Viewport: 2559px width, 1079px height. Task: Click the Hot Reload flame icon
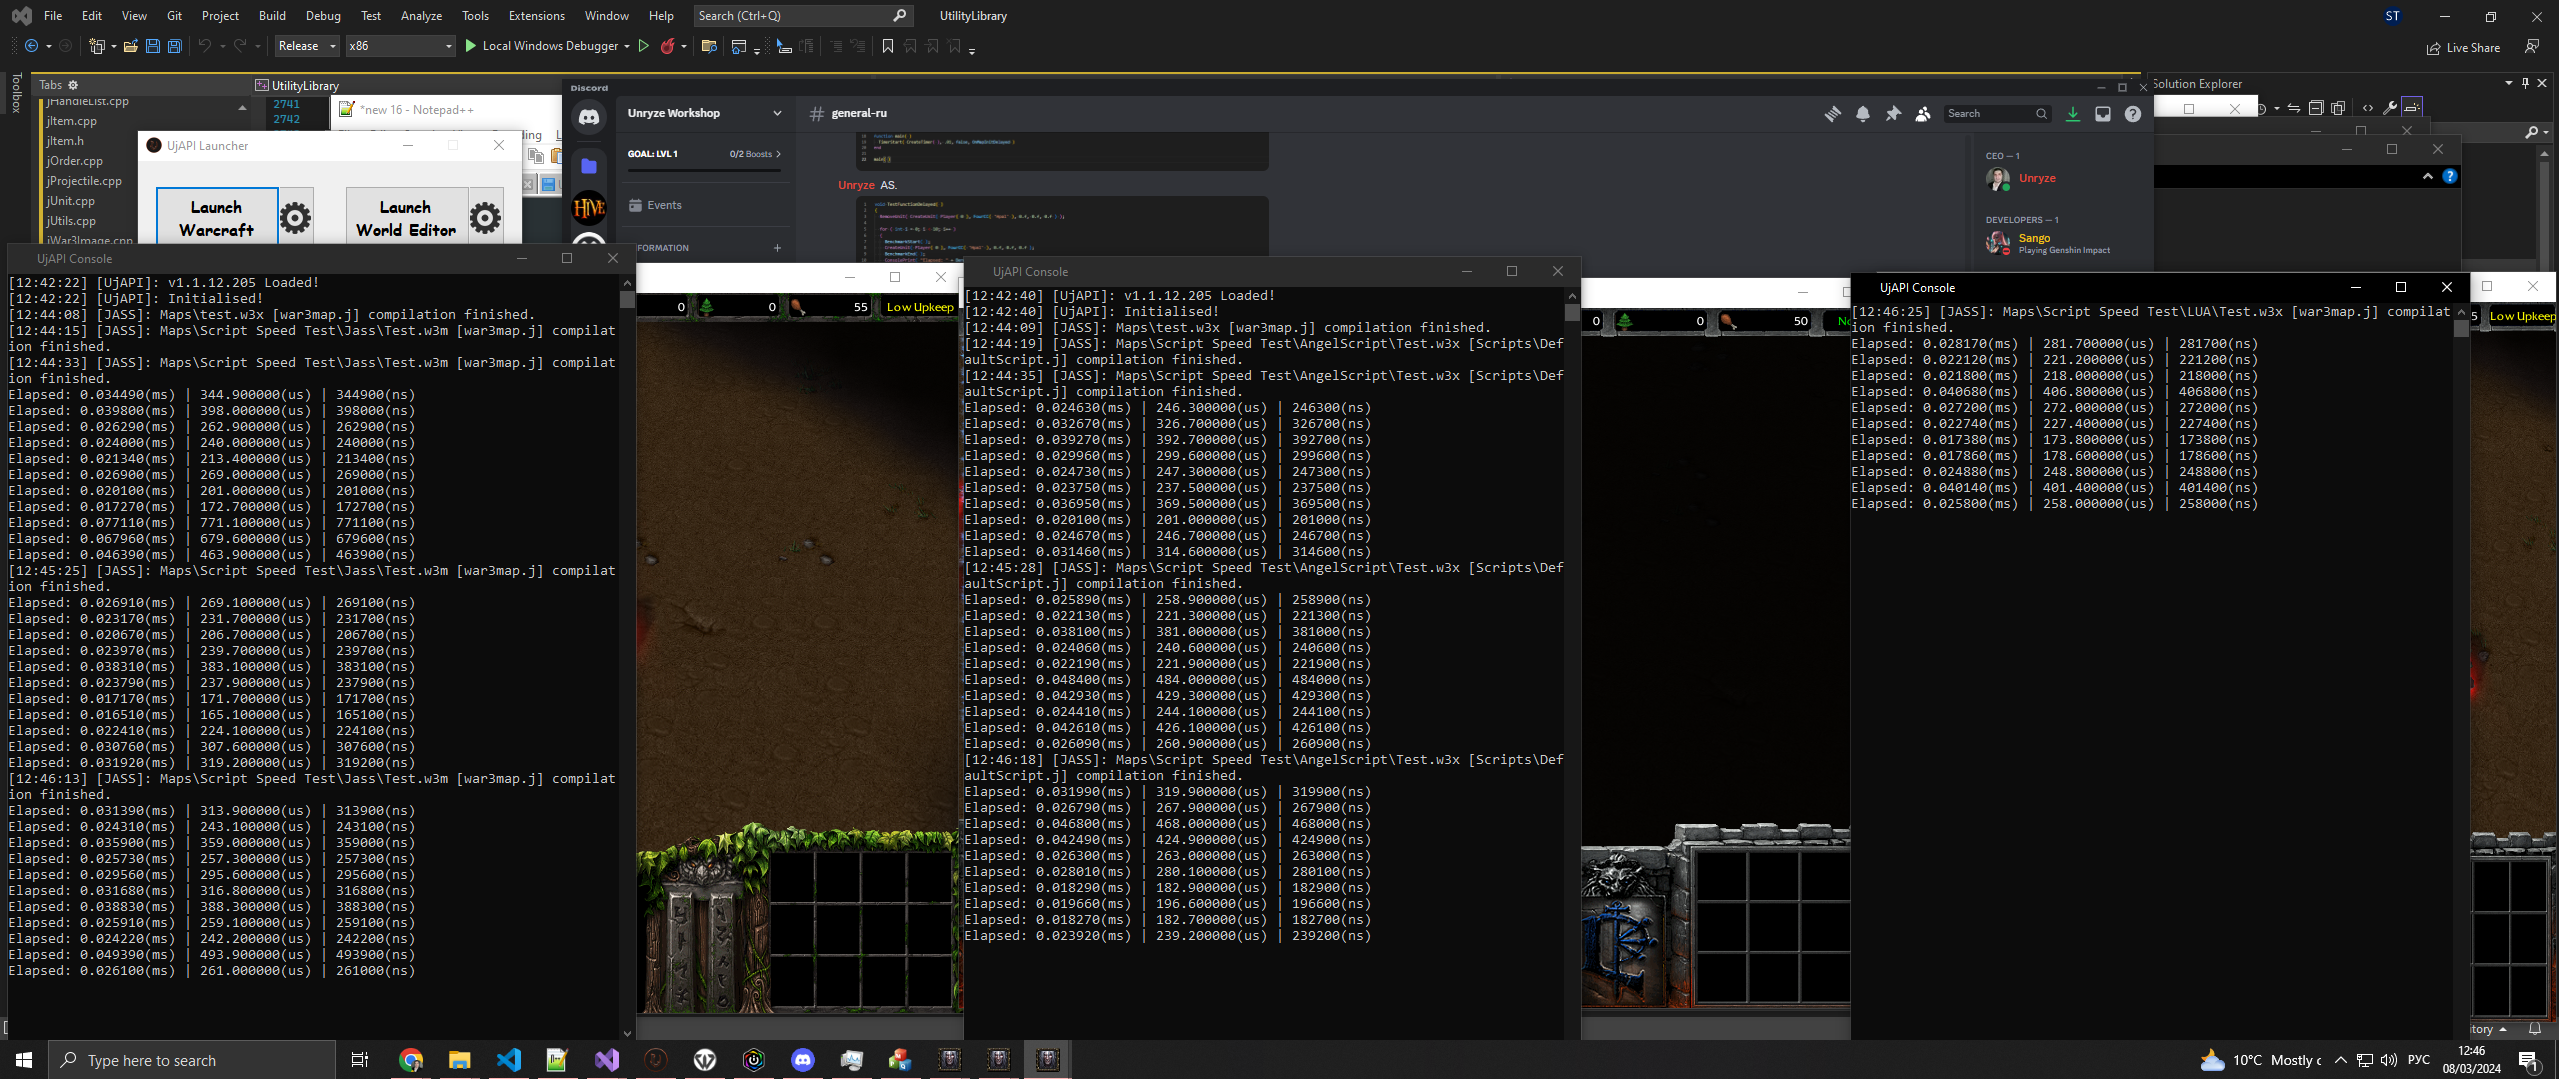coord(667,46)
